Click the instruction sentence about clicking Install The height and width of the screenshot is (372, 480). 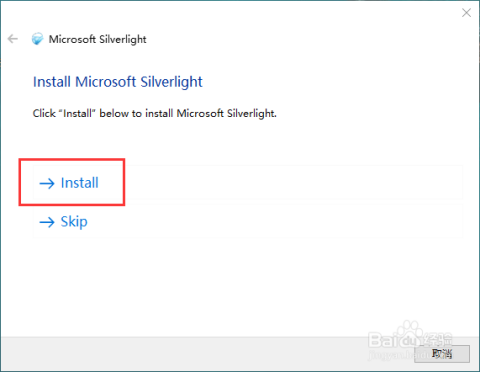(x=155, y=113)
